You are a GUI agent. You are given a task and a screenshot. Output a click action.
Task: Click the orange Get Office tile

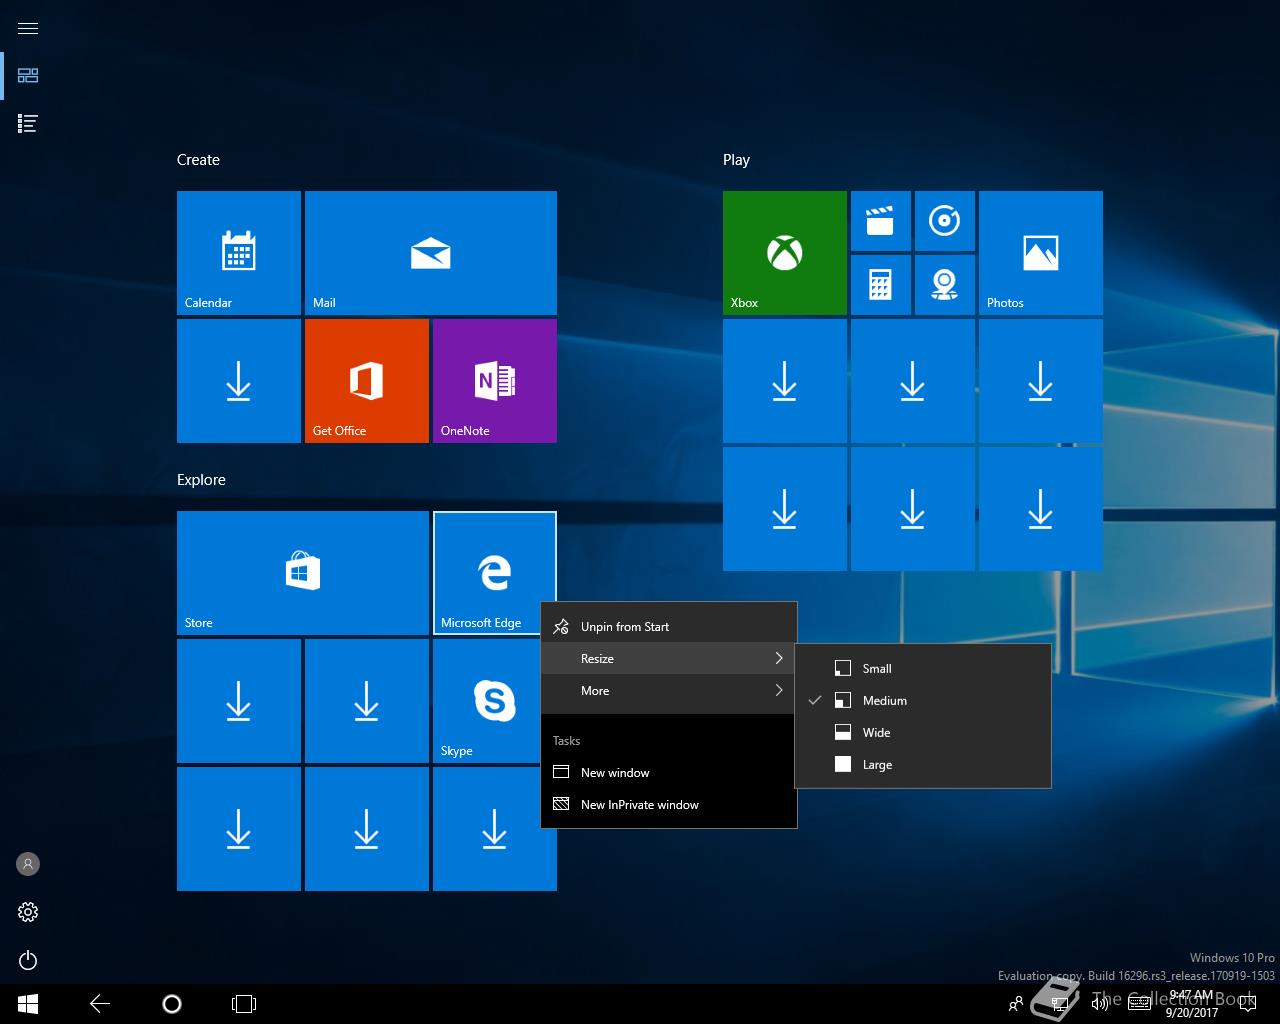tap(367, 381)
